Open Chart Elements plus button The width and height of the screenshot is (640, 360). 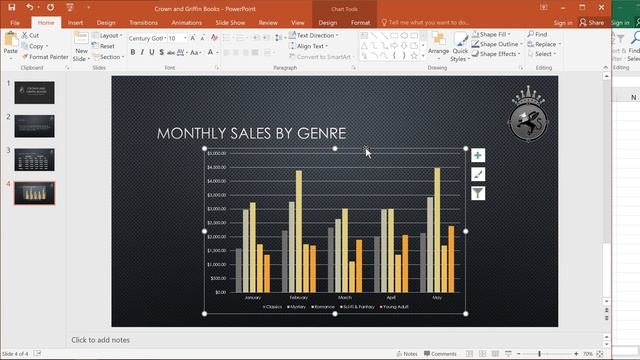pos(478,155)
